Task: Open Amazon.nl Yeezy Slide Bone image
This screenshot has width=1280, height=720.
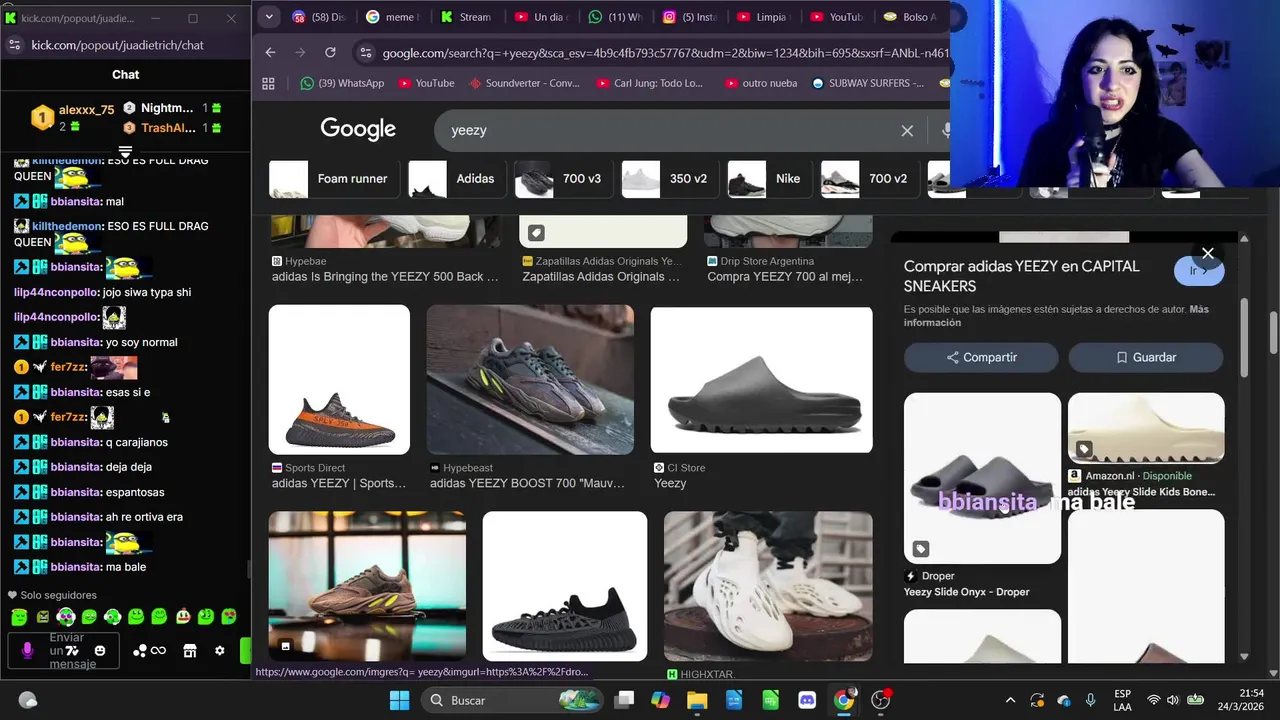Action: click(1146, 428)
